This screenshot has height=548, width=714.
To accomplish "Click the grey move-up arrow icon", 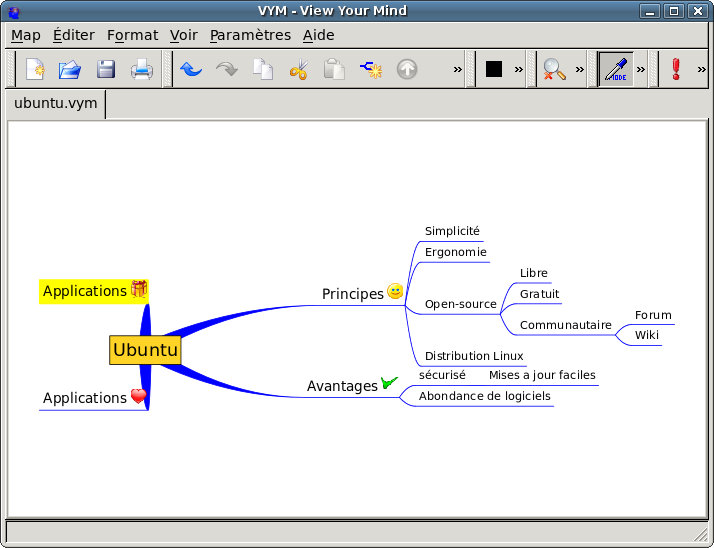I will tap(407, 70).
